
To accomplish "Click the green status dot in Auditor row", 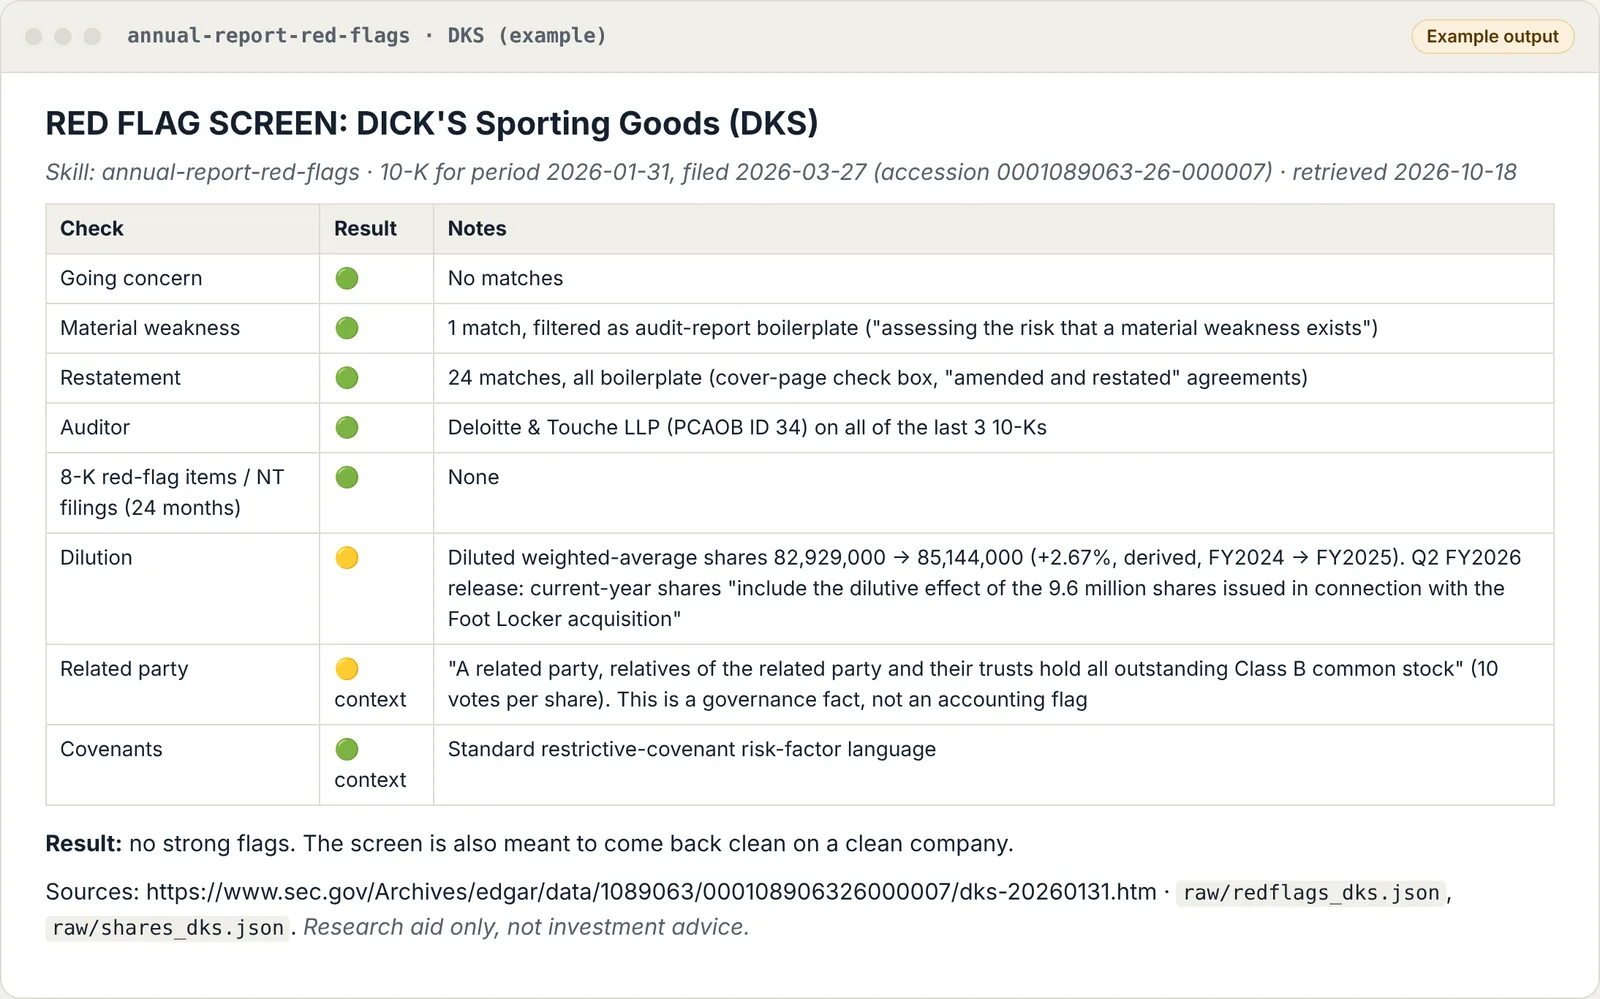I will [x=347, y=428].
